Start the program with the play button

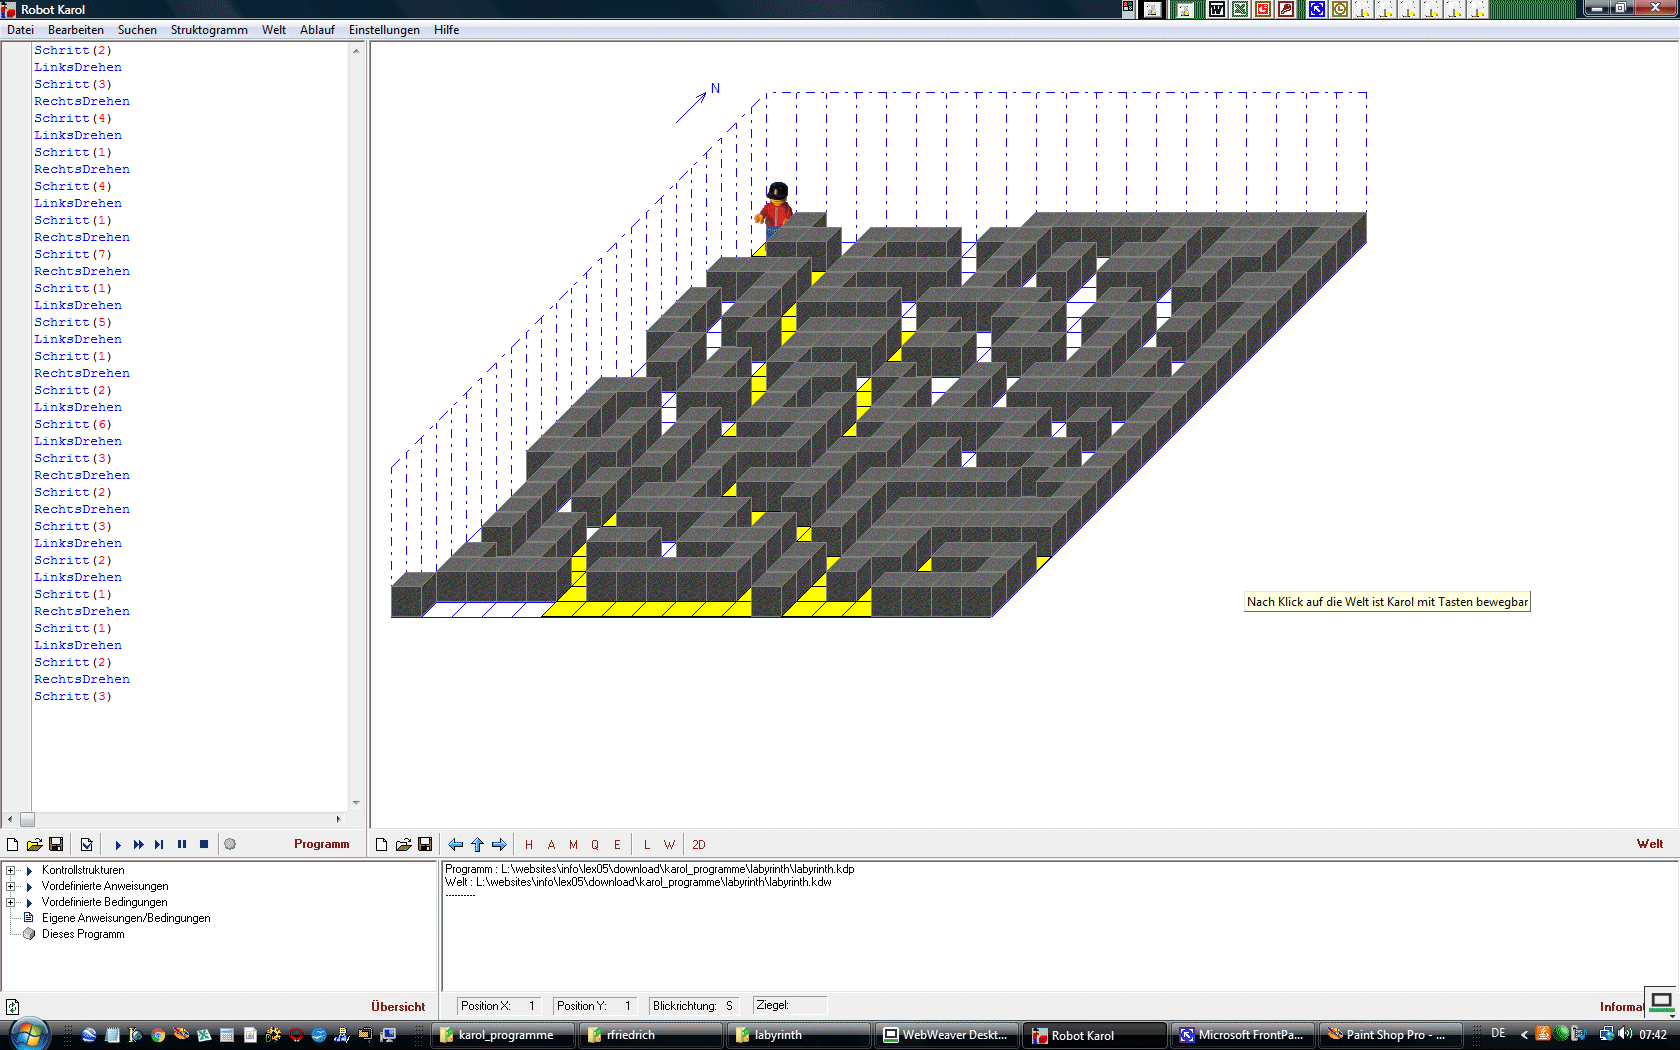pos(118,844)
